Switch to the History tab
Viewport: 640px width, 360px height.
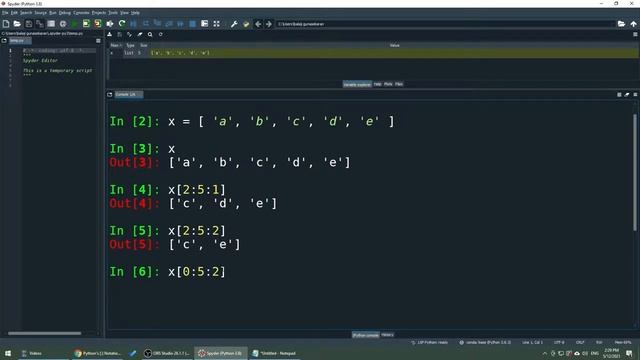coord(387,335)
